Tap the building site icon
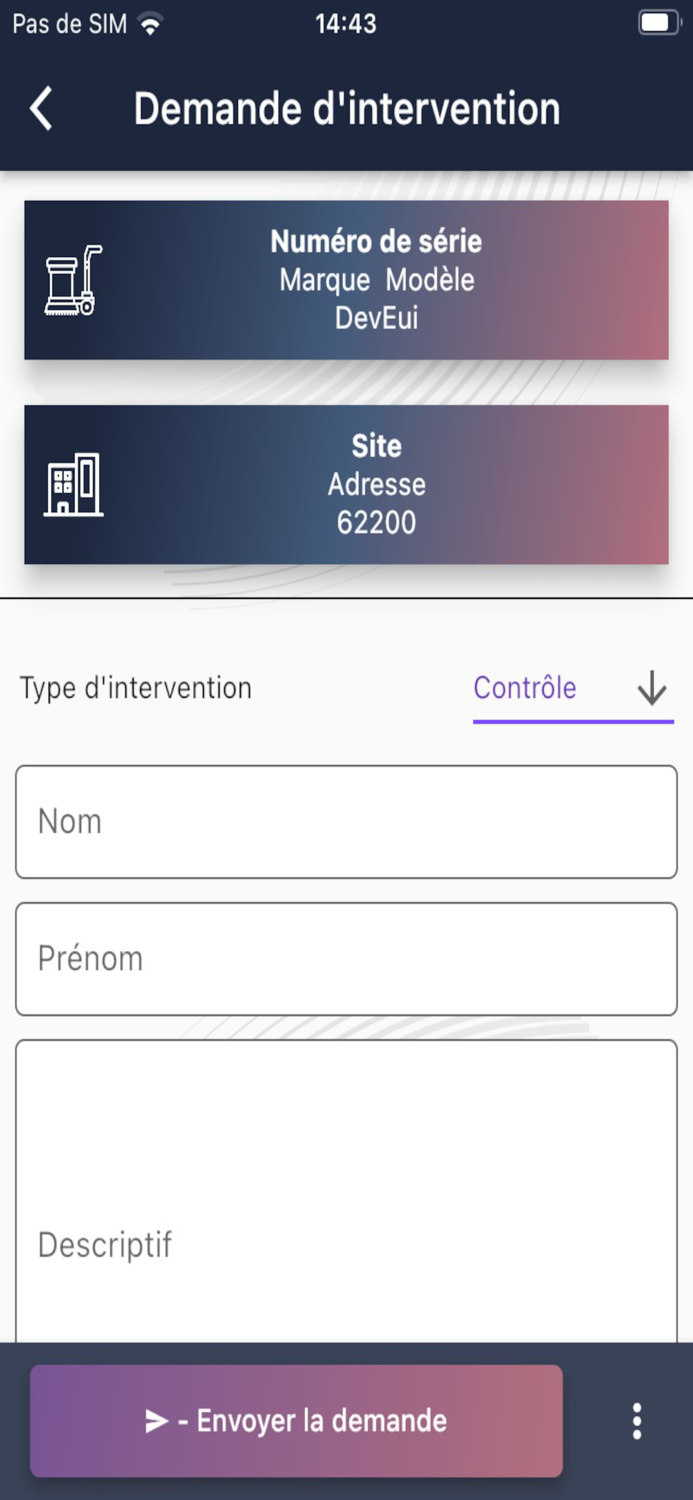Image resolution: width=693 pixels, height=1500 pixels. tap(72, 484)
